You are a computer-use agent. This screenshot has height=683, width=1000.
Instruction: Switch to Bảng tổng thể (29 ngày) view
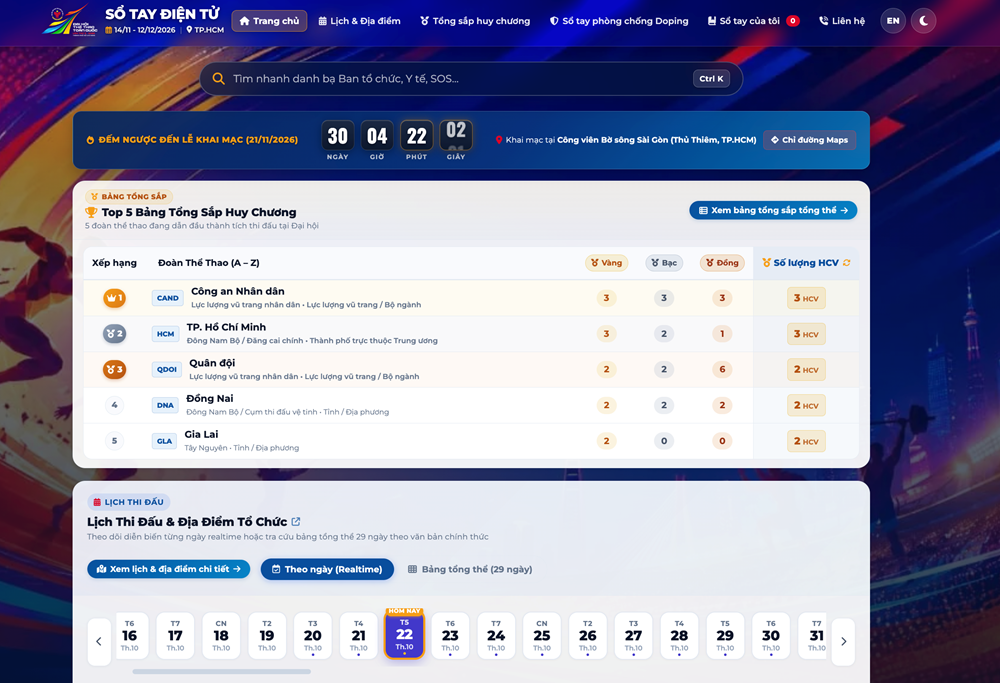(x=470, y=569)
